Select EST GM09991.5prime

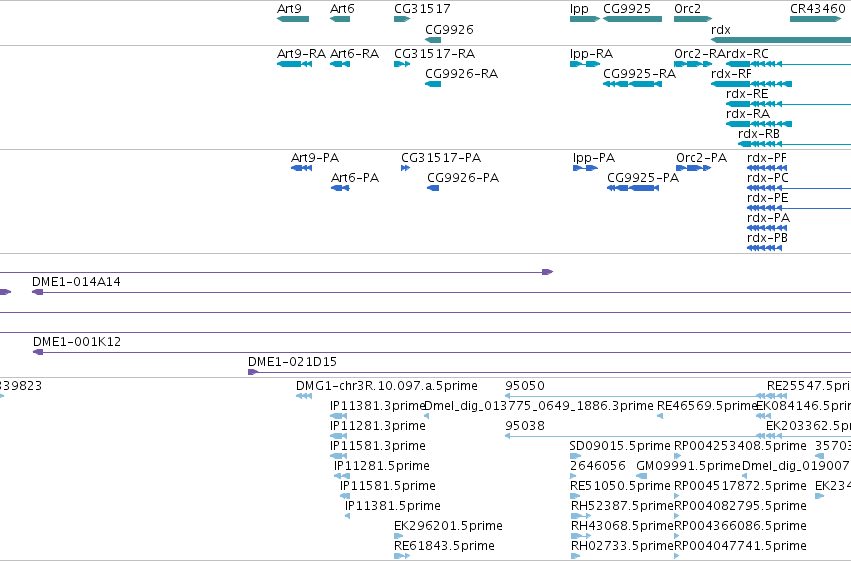point(641,476)
